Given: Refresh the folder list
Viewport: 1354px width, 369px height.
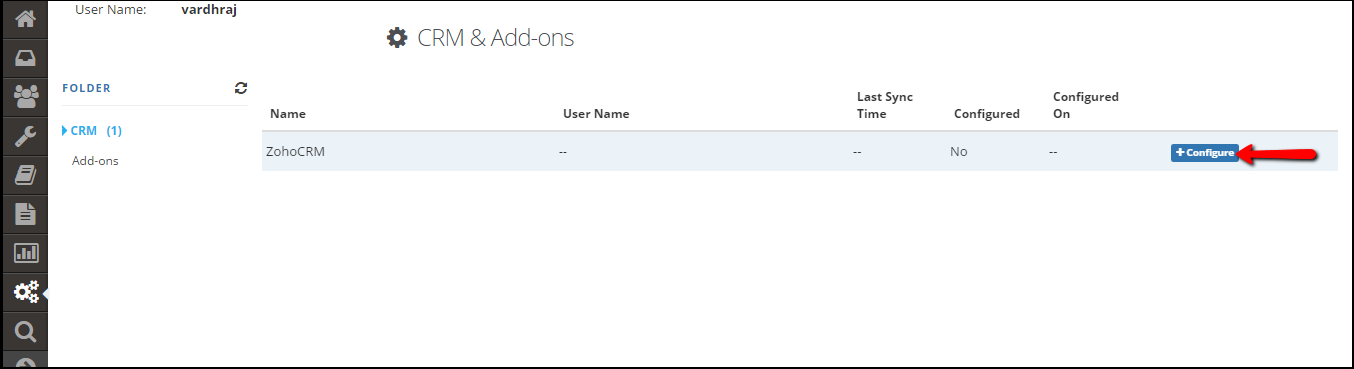Looking at the screenshot, I should click(x=241, y=88).
